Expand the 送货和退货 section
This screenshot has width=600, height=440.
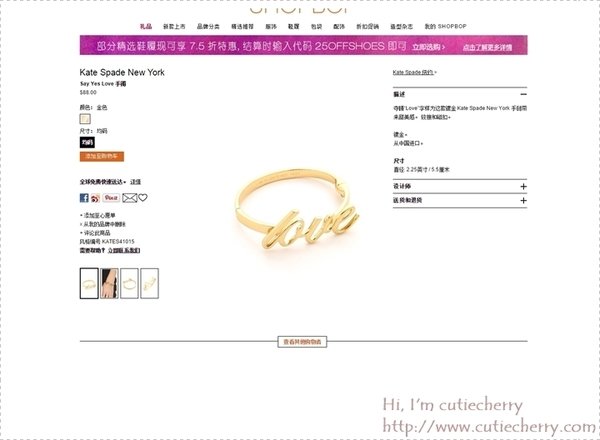tap(460, 200)
